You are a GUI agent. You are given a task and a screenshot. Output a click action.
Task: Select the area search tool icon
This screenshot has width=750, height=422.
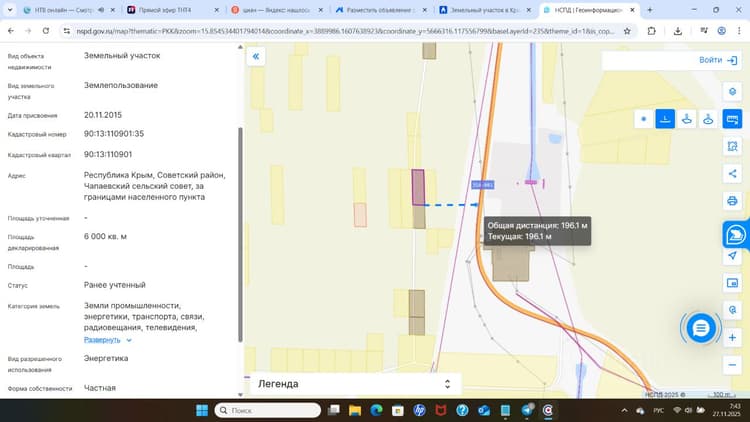(732, 146)
